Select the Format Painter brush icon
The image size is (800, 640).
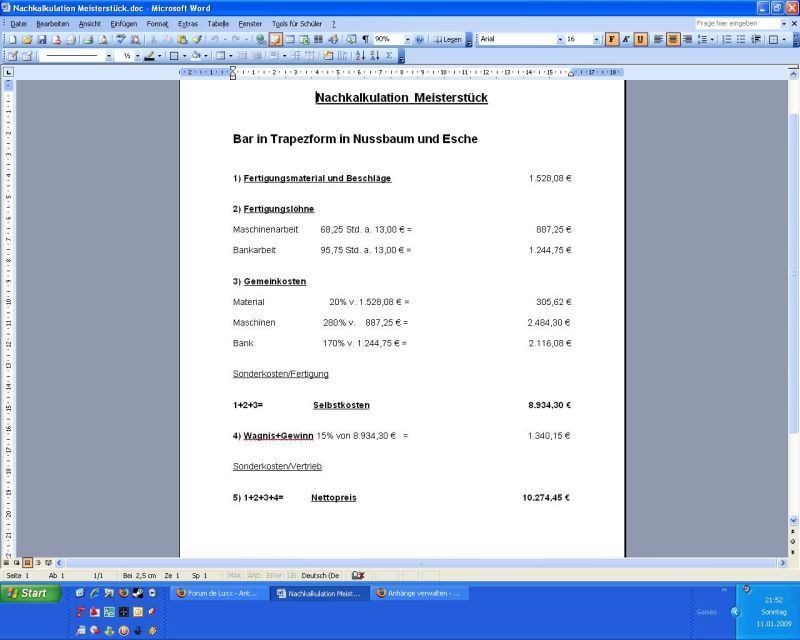click(197, 39)
